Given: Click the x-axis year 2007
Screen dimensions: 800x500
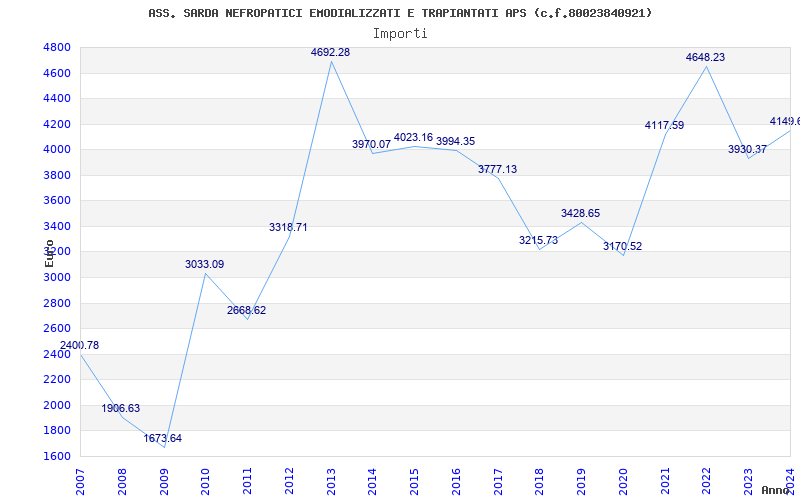Looking at the screenshot, I should [80, 482].
